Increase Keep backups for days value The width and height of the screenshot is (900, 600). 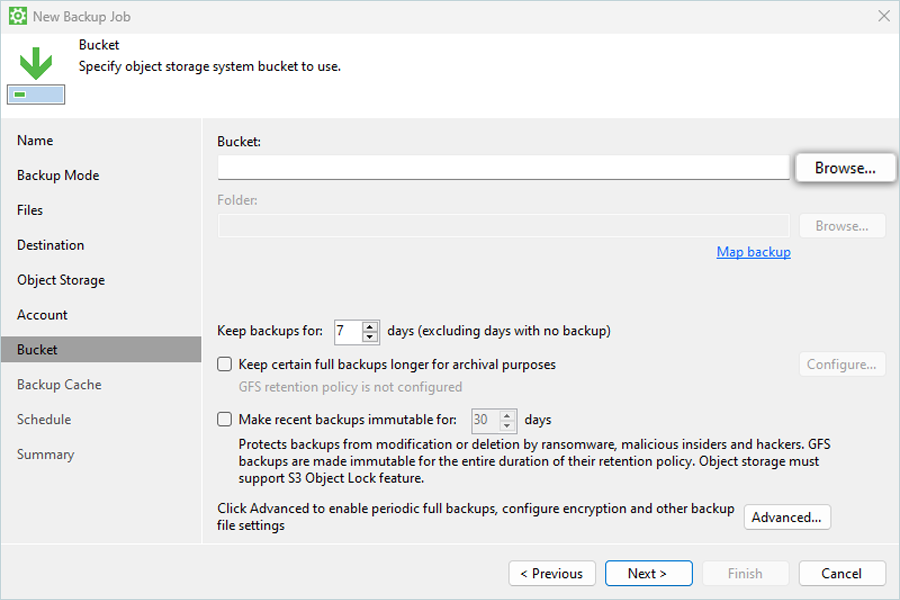(x=370, y=326)
